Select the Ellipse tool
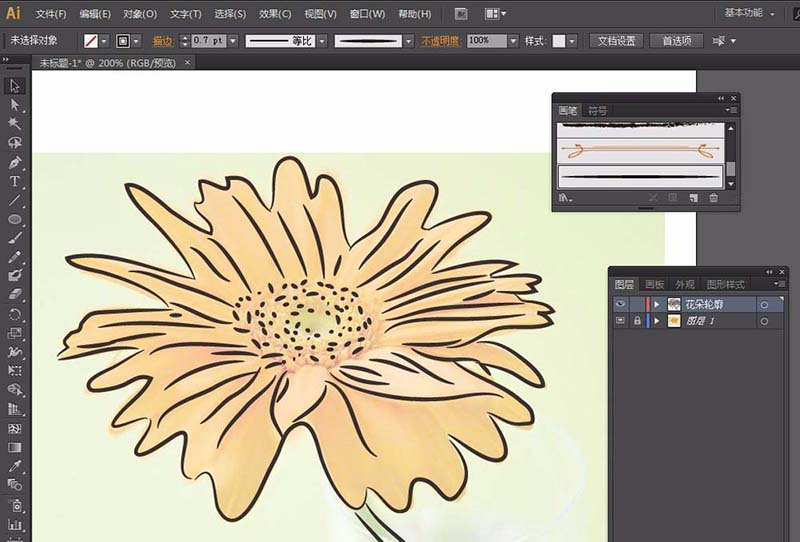 (x=15, y=219)
